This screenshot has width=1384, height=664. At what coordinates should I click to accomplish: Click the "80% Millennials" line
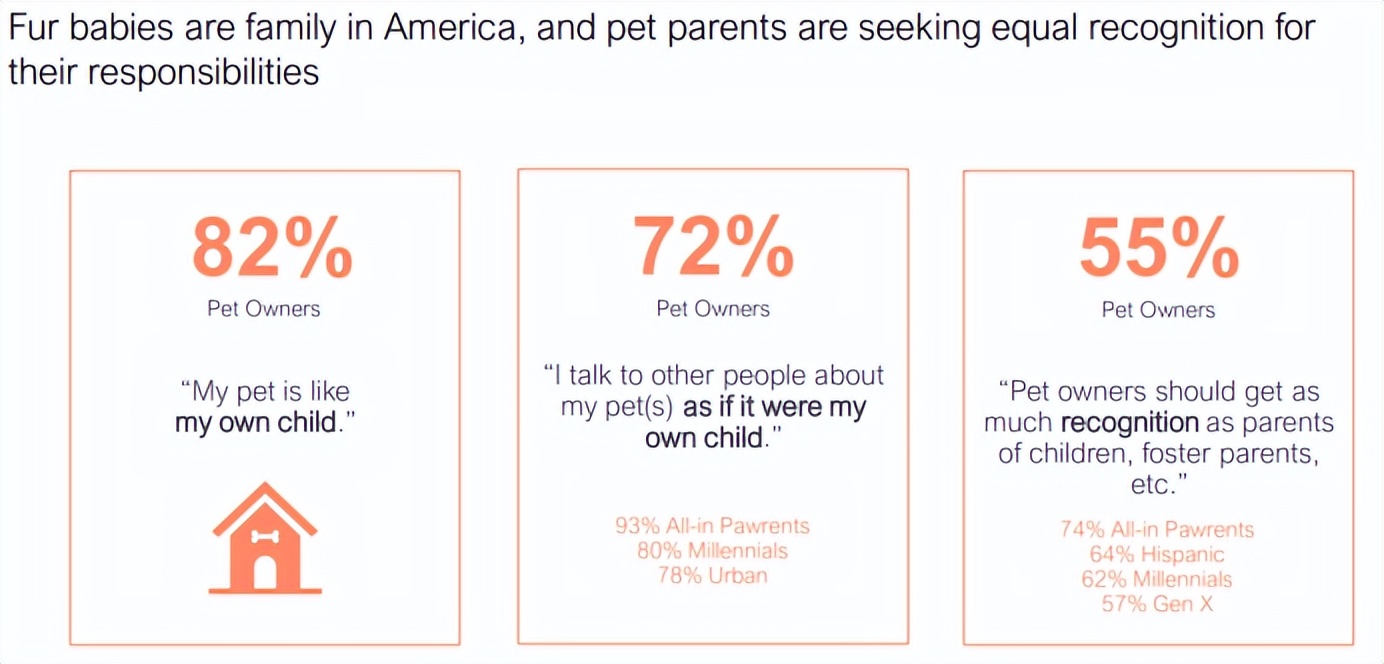pyautogui.click(x=712, y=550)
